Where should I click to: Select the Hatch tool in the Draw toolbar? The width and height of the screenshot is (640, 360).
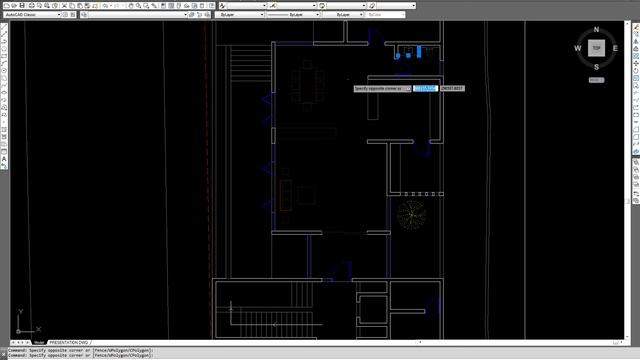click(4, 129)
